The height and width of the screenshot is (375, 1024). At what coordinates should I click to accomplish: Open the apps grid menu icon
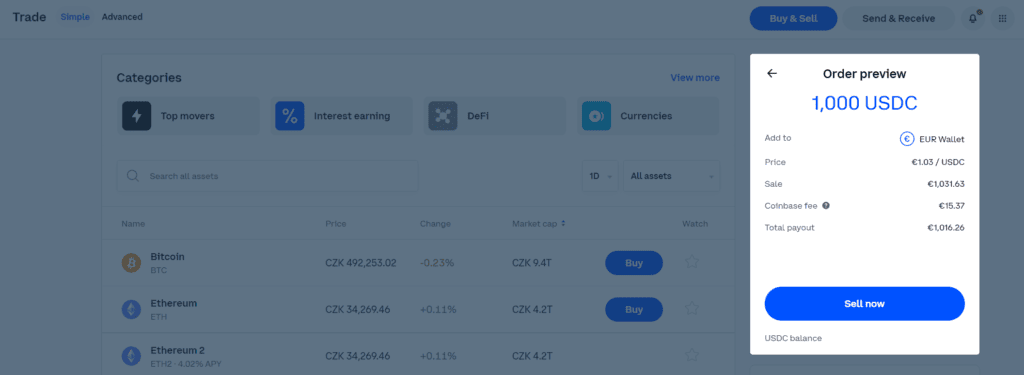click(1002, 18)
